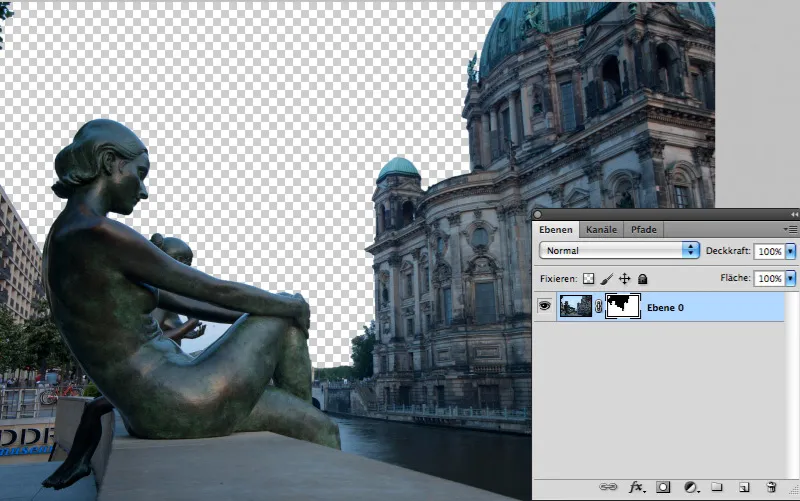The image size is (800, 501).
Task: Open the Fläche slider arrow
Action: [791, 278]
